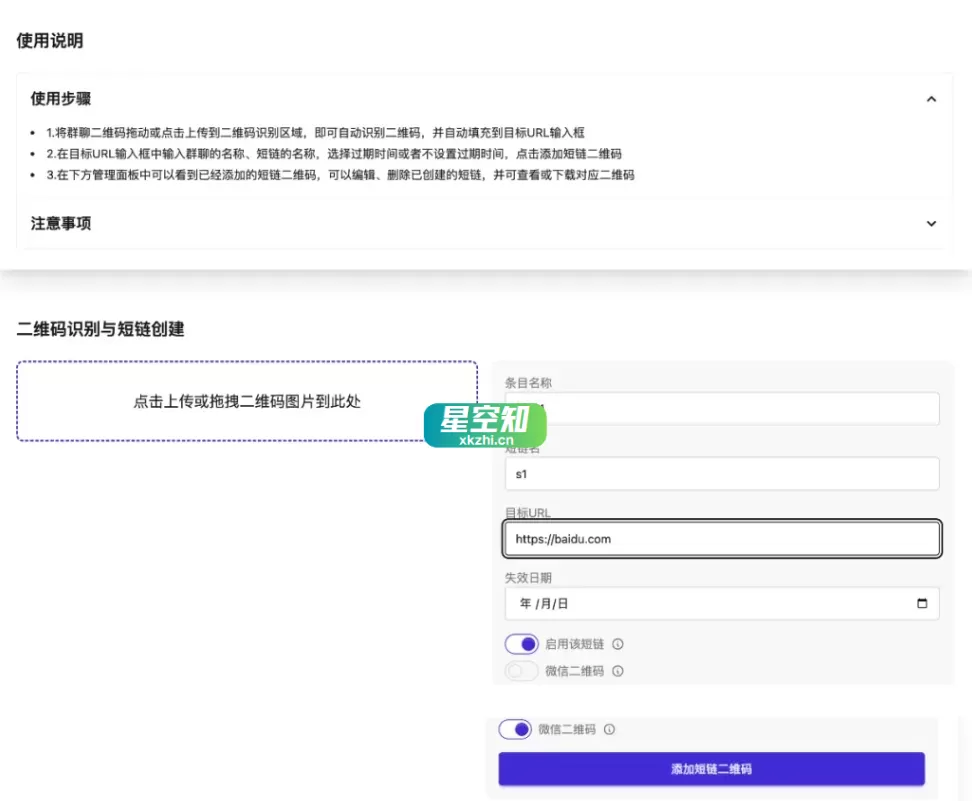Click the collapse chevron on 使用步骤
The height and width of the screenshot is (801, 972).
pyautogui.click(x=930, y=99)
